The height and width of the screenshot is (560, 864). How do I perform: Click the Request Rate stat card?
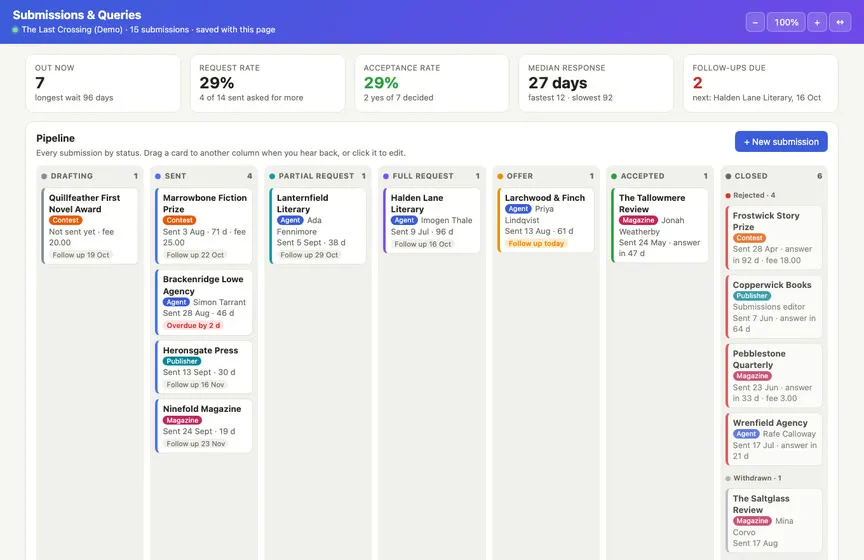point(268,83)
